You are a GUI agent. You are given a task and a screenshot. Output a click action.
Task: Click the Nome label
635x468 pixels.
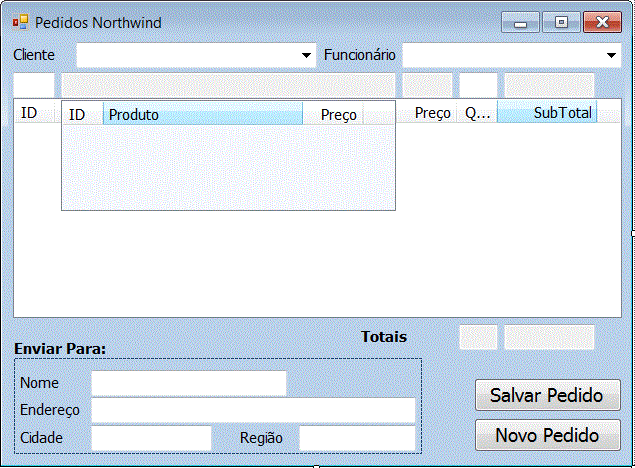click(39, 383)
